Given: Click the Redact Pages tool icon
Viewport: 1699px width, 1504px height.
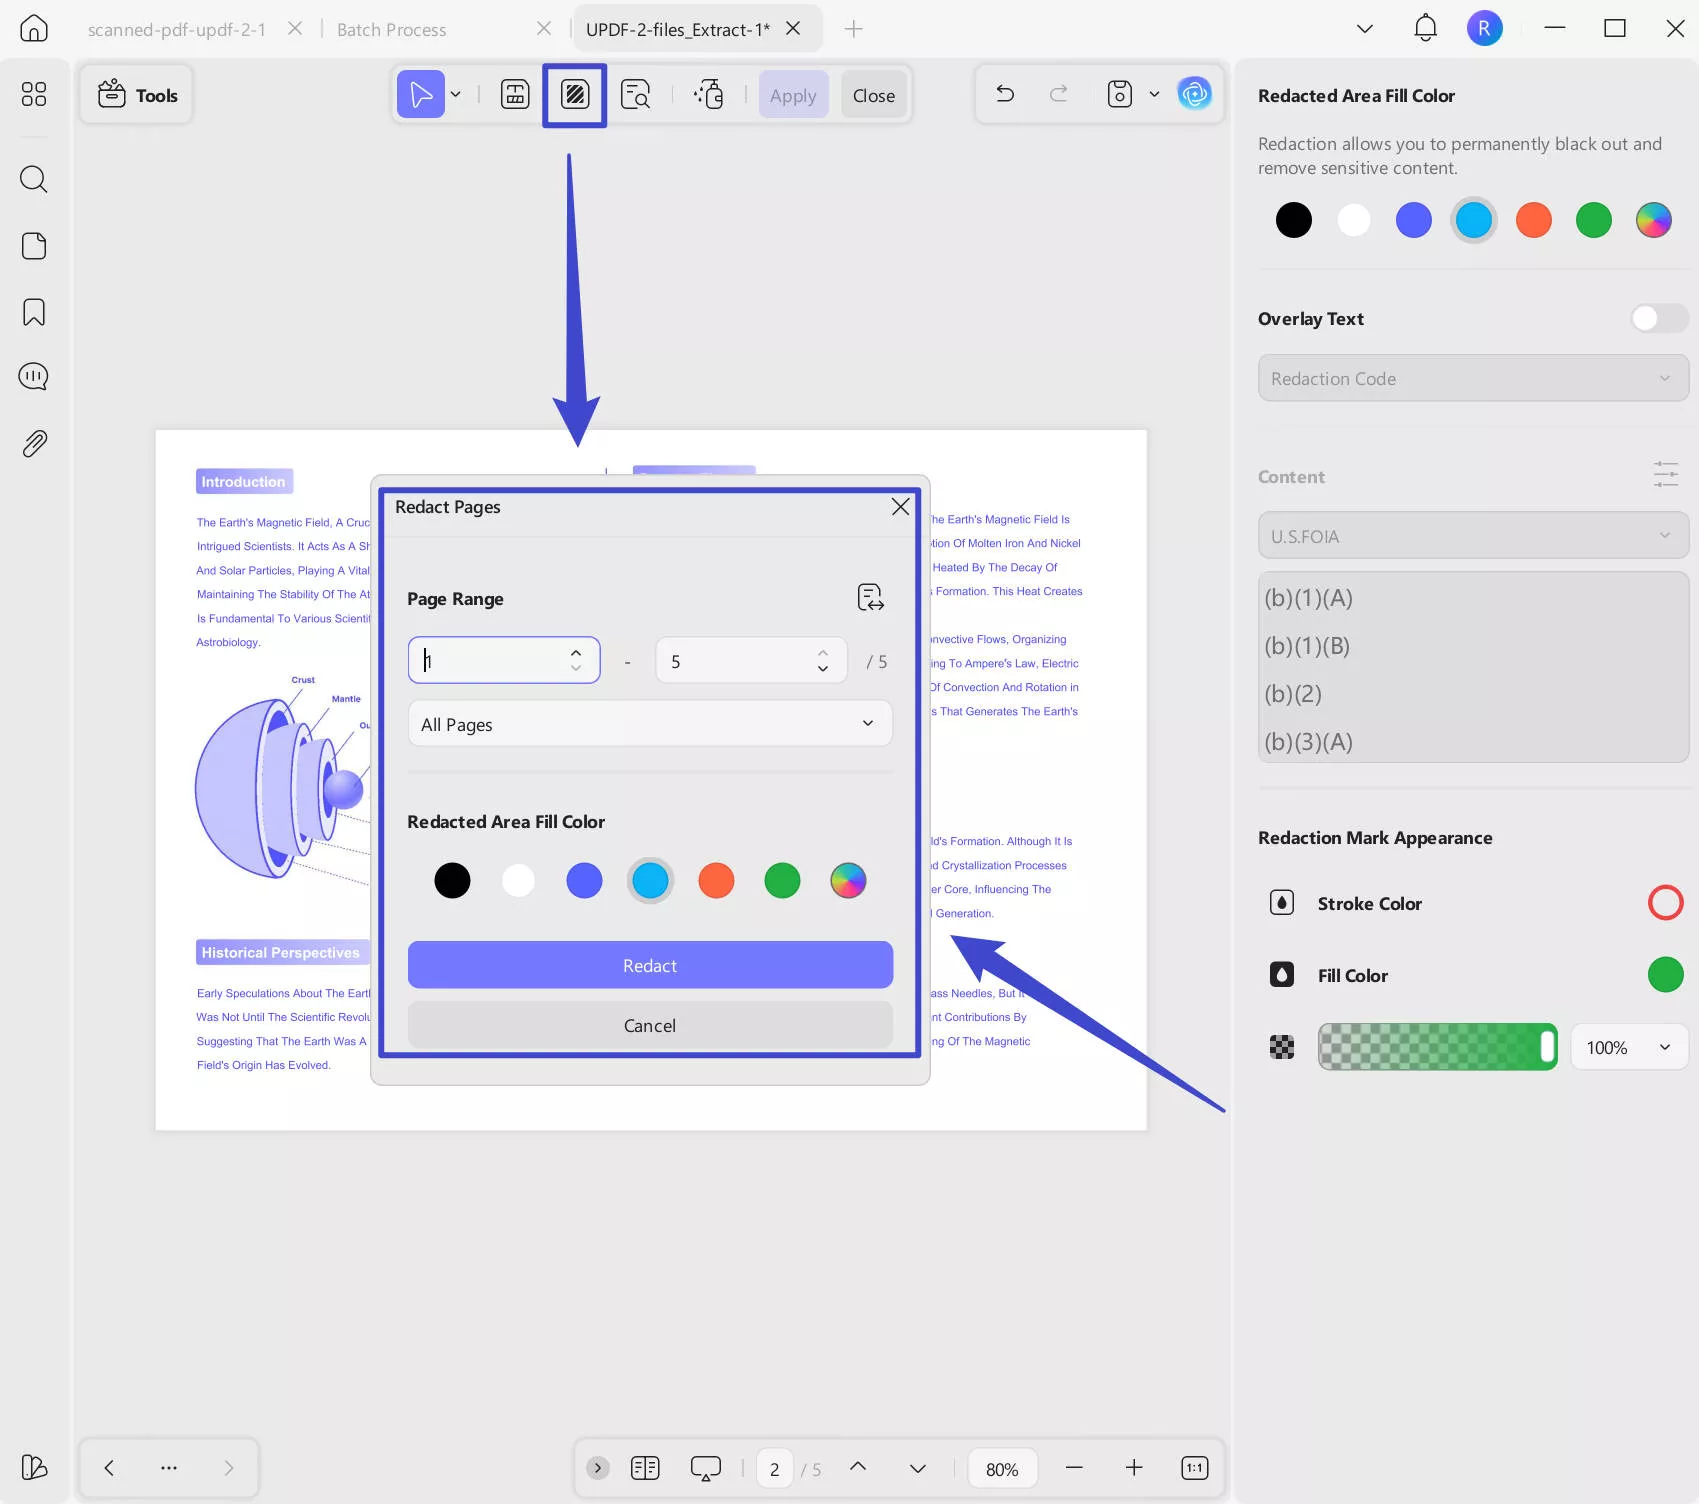Looking at the screenshot, I should pyautogui.click(x=575, y=95).
